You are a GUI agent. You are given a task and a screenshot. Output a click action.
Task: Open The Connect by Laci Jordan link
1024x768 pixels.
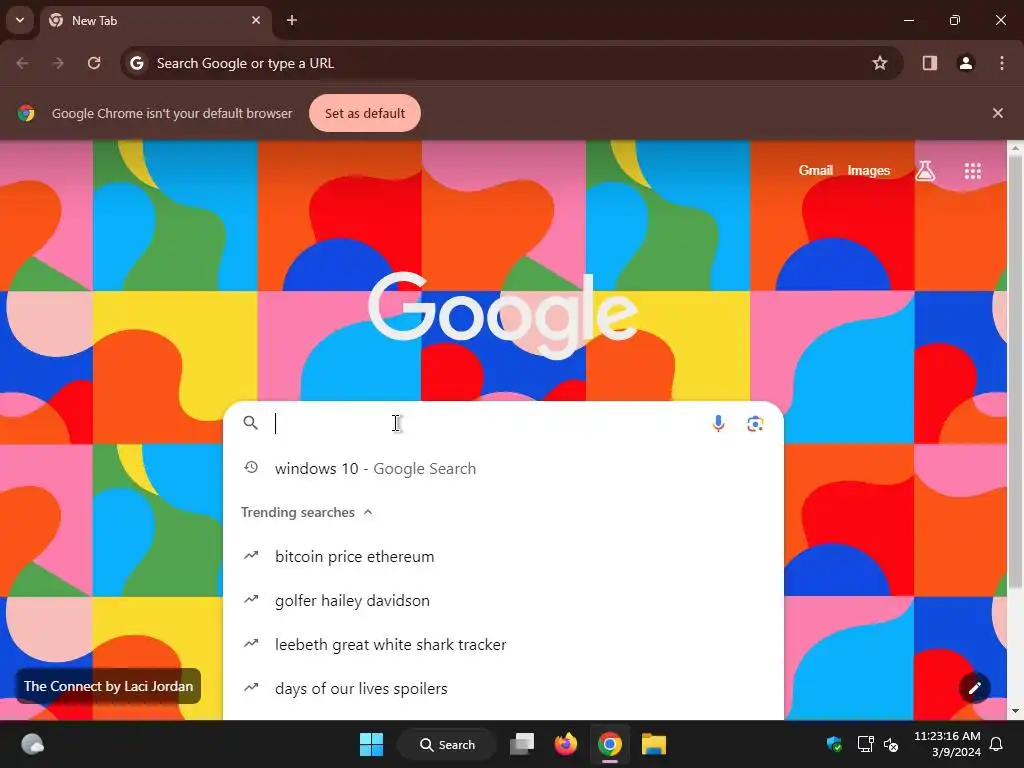(108, 686)
